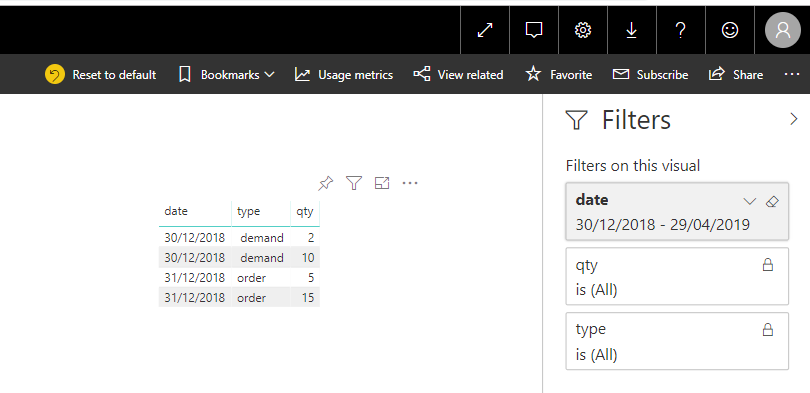Click the 'Filters on this visual' label
This screenshot has width=810, height=393.
click(x=633, y=166)
